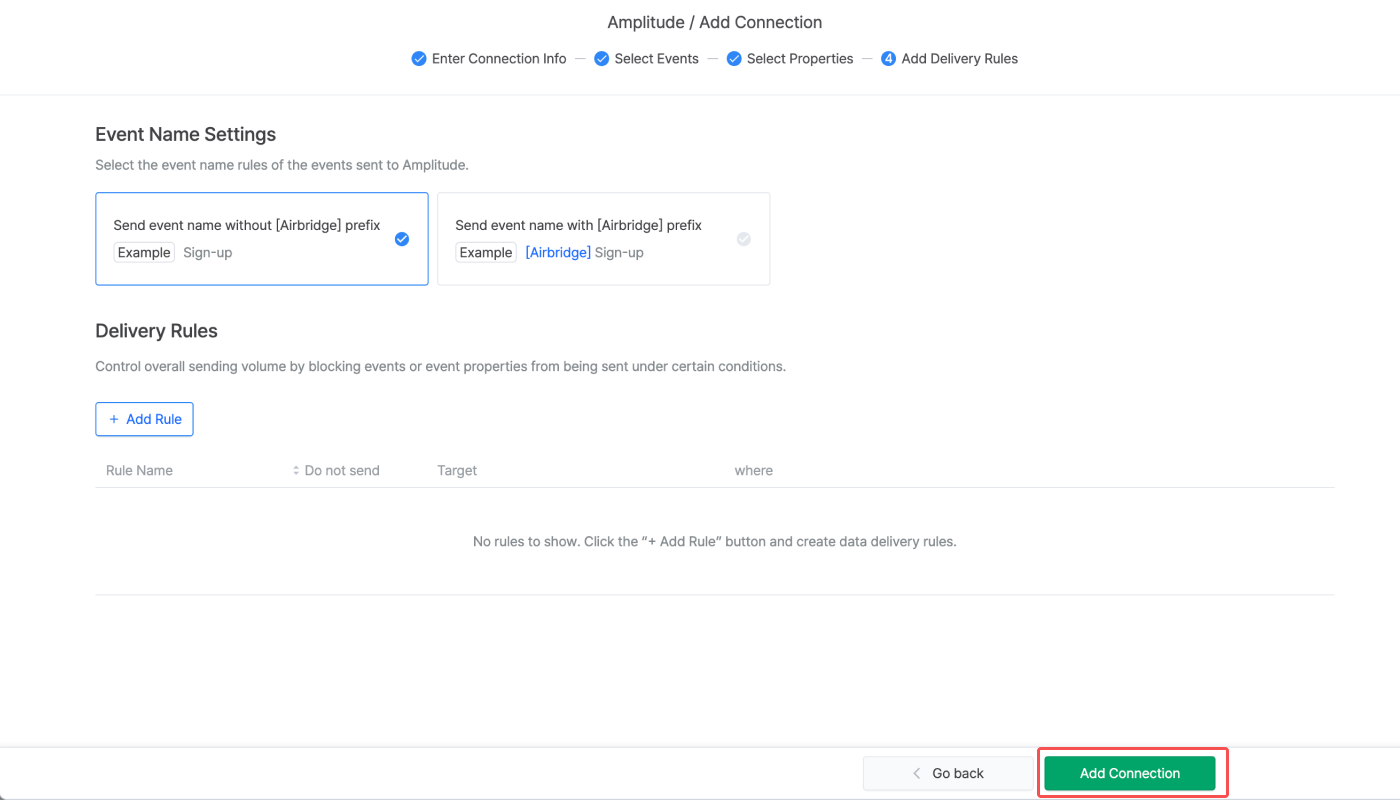Click the Delivery Rules heading
The width and height of the screenshot is (1400, 800).
(x=156, y=331)
